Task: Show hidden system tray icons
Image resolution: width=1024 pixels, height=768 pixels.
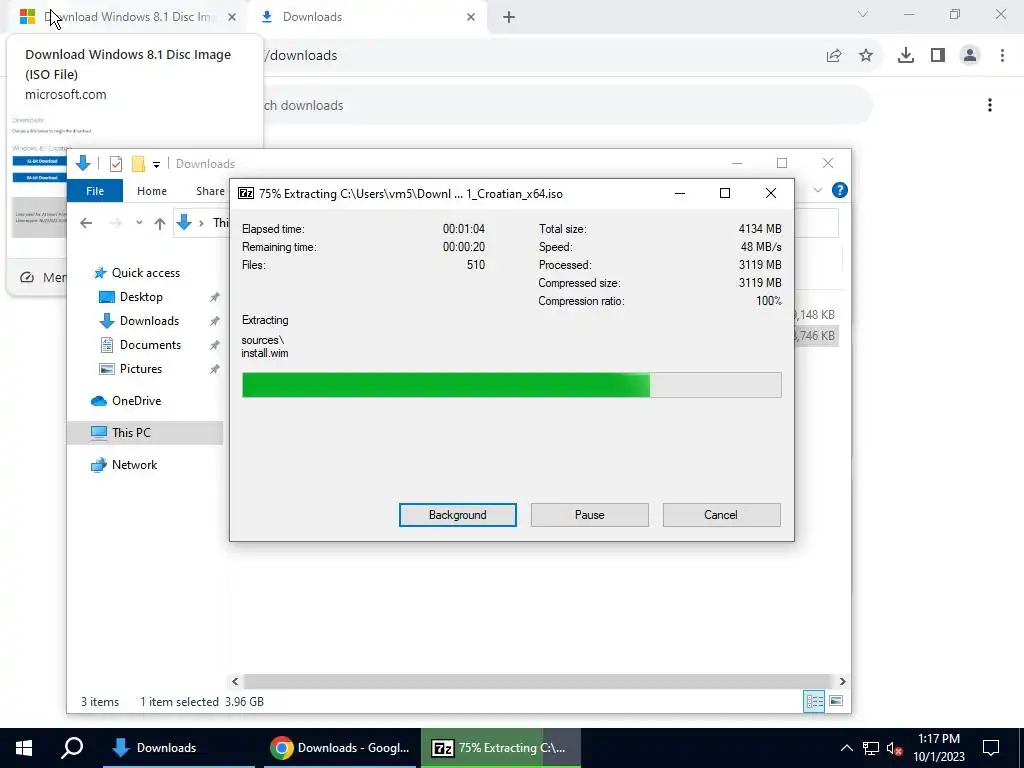Action: [846, 748]
